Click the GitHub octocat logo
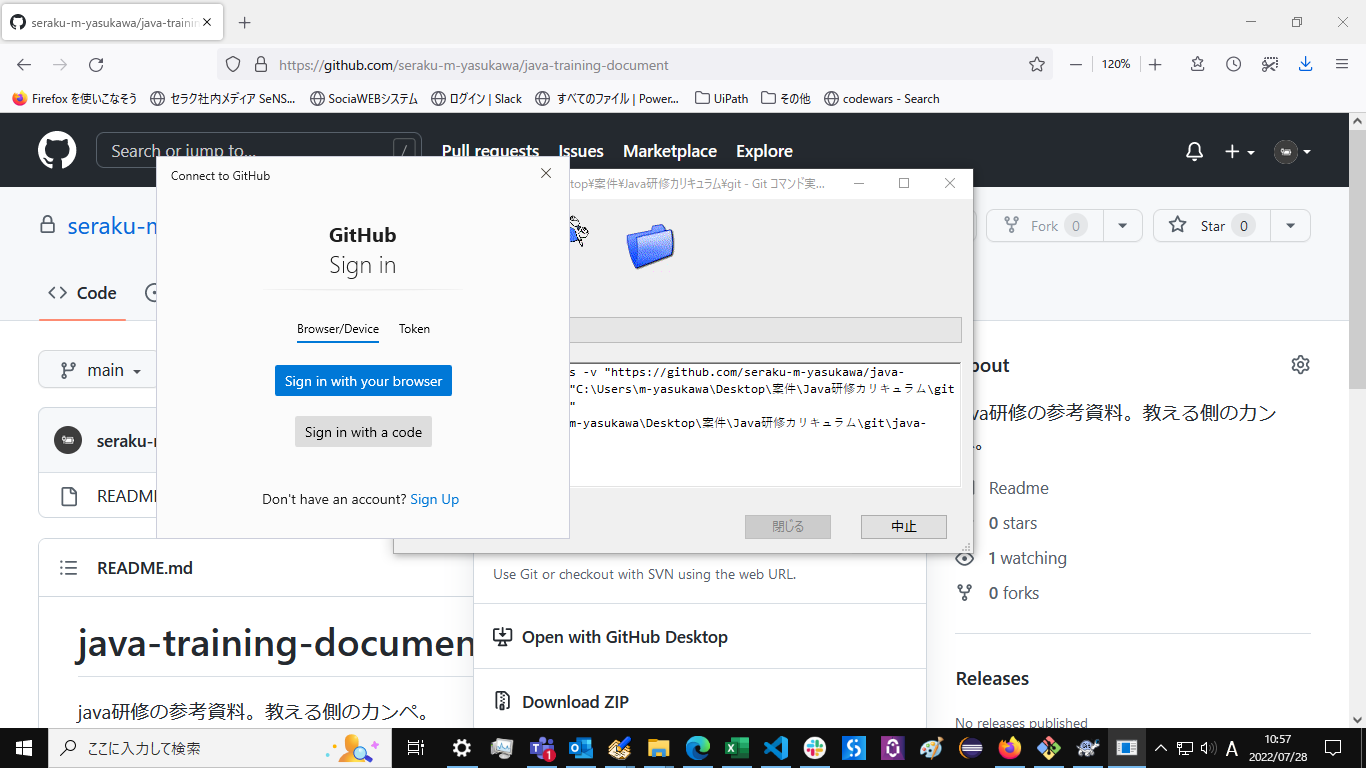This screenshot has height=768, width=1366. click(x=57, y=151)
